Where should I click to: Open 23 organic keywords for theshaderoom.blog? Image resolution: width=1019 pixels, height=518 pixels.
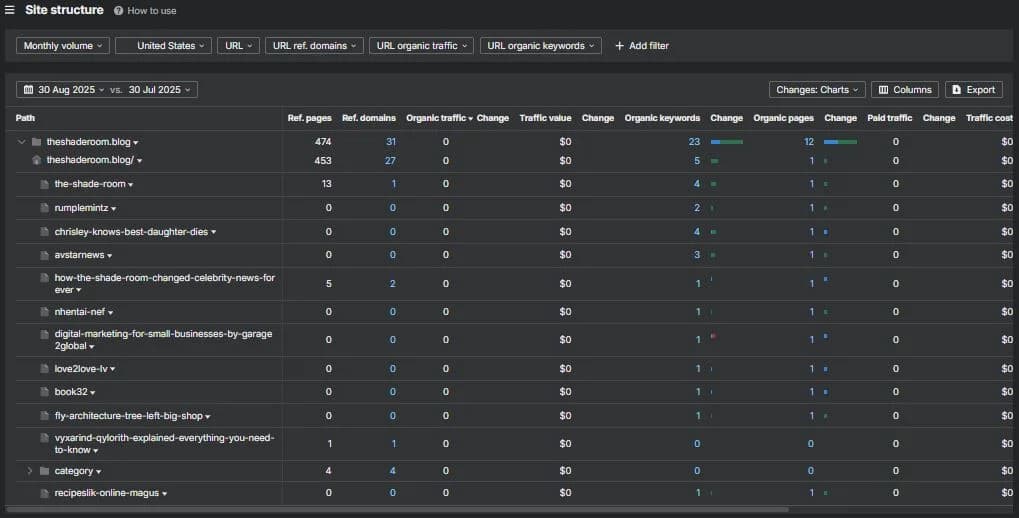(x=694, y=142)
